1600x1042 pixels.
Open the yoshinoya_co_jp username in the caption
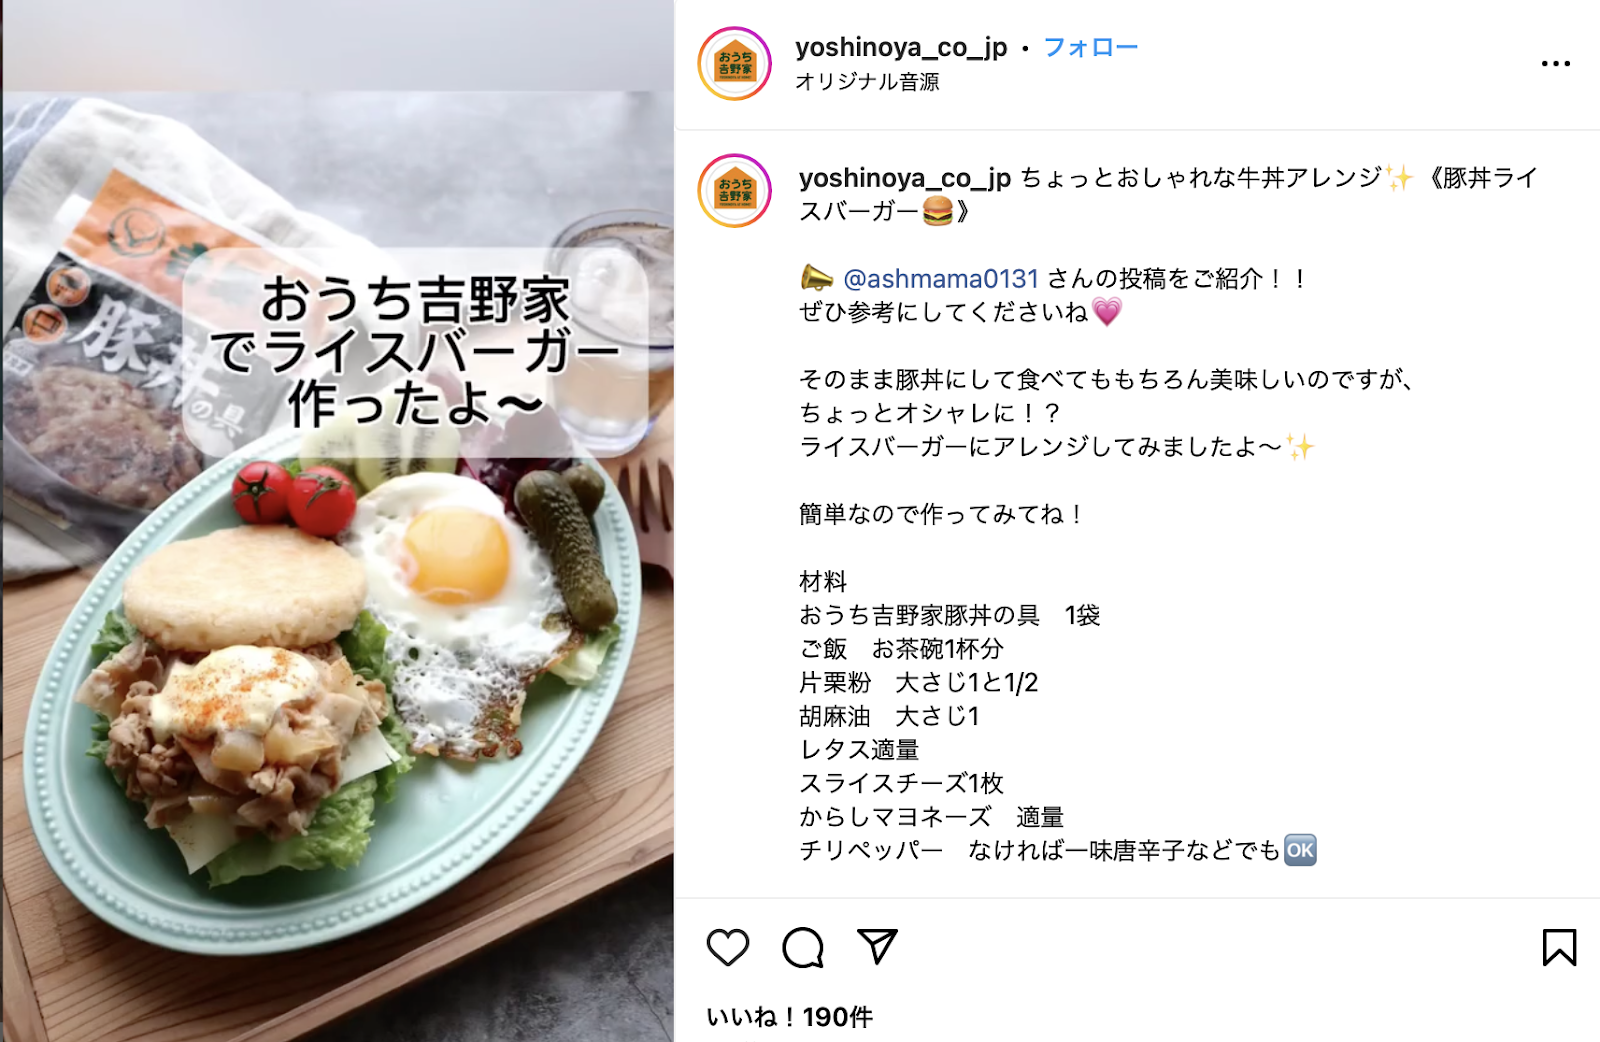click(x=905, y=178)
